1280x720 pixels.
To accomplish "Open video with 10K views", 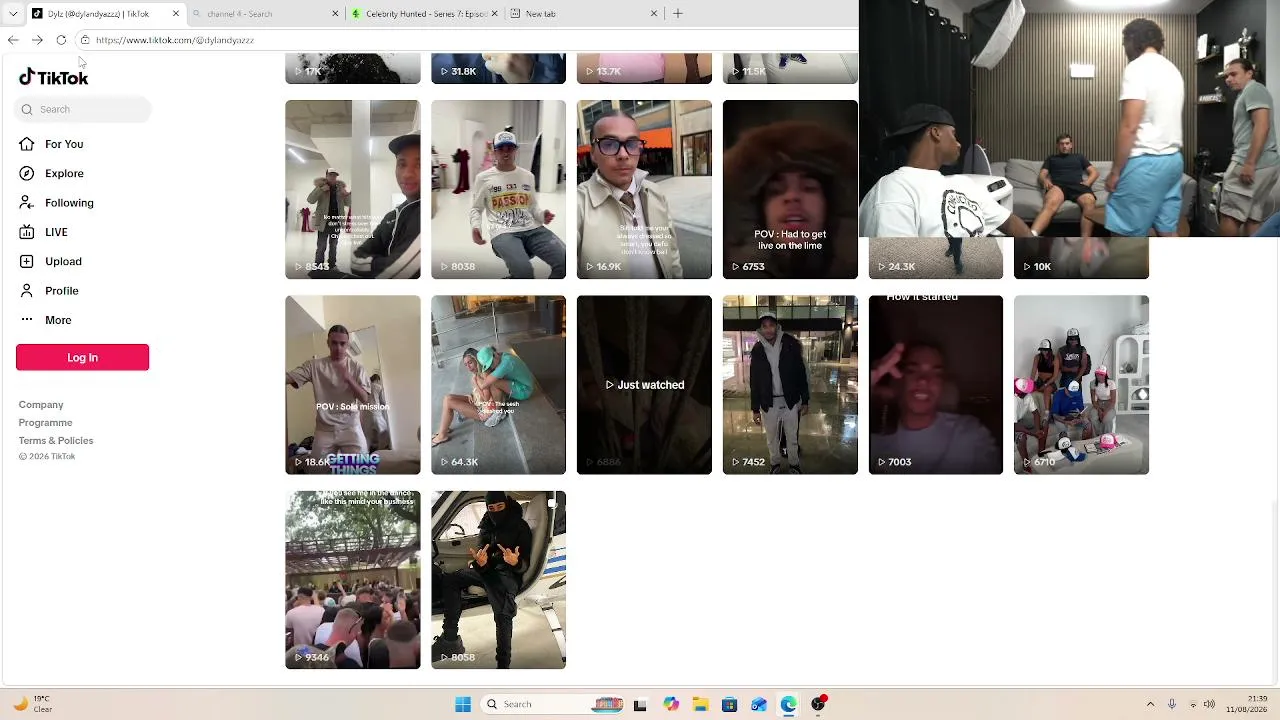I will (x=1081, y=258).
